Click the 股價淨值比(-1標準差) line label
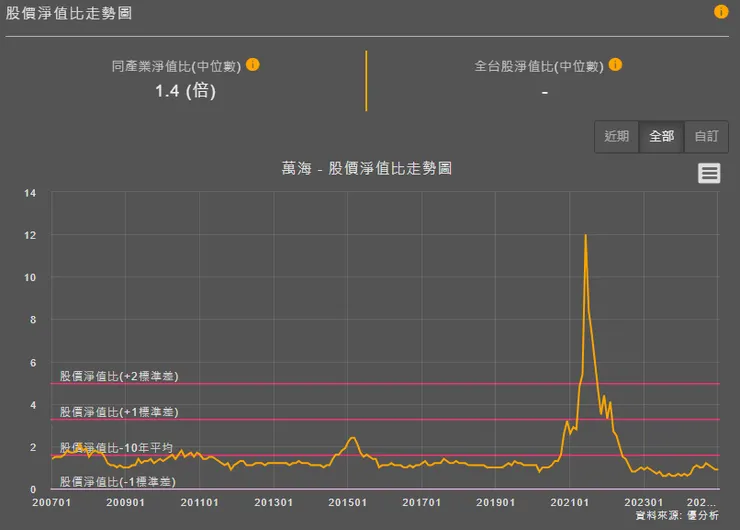Image resolution: width=740 pixels, height=530 pixels. click(x=118, y=482)
